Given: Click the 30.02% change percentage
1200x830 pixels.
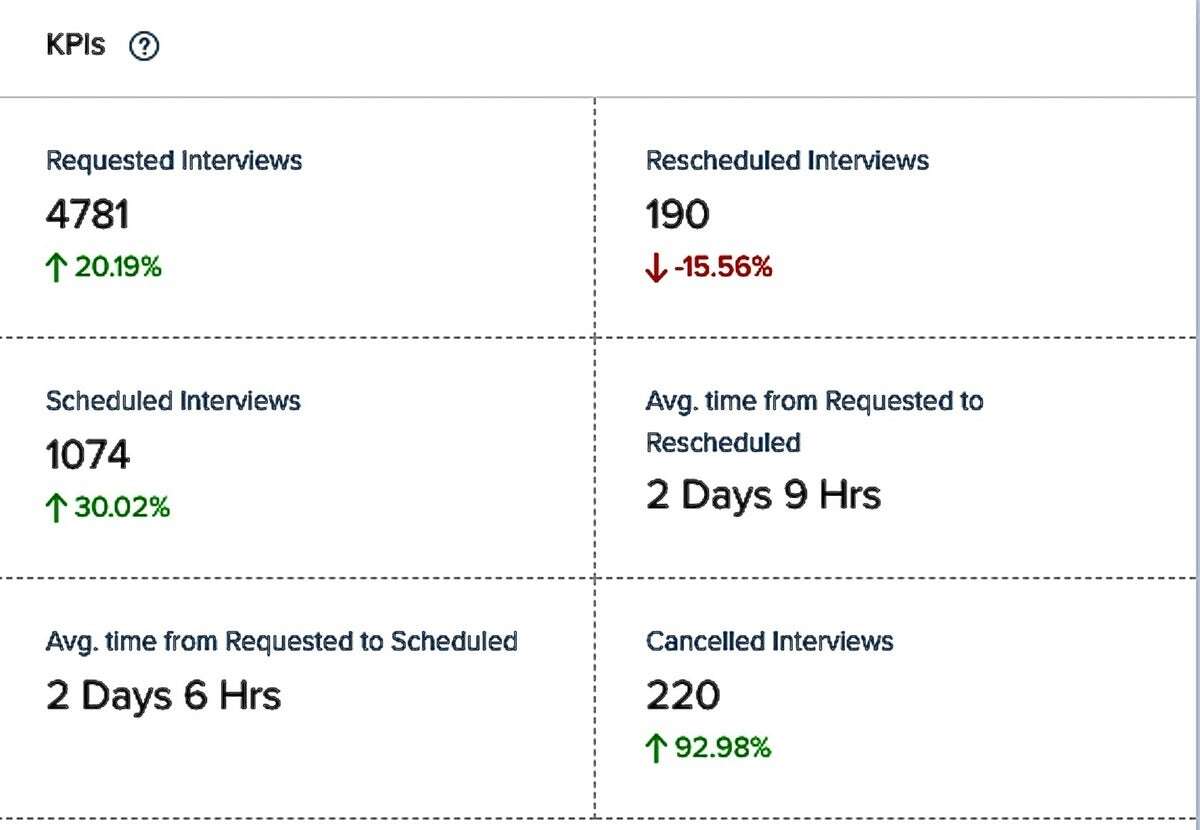Looking at the screenshot, I should coord(121,507).
